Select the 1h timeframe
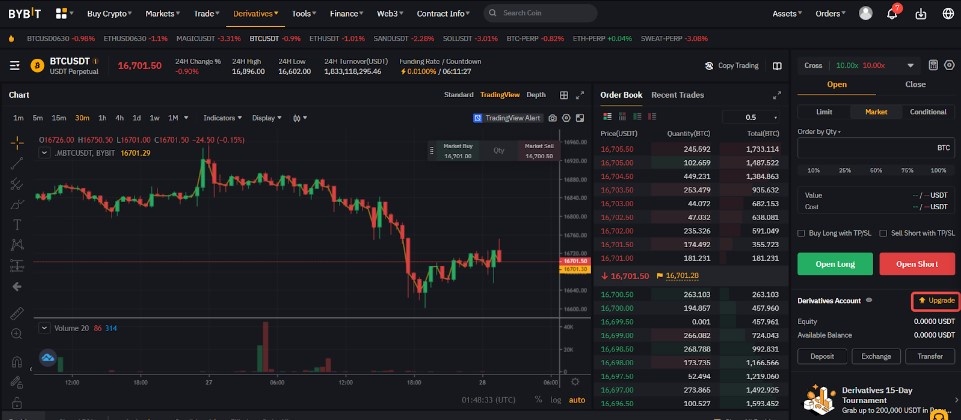 pyautogui.click(x=102, y=118)
